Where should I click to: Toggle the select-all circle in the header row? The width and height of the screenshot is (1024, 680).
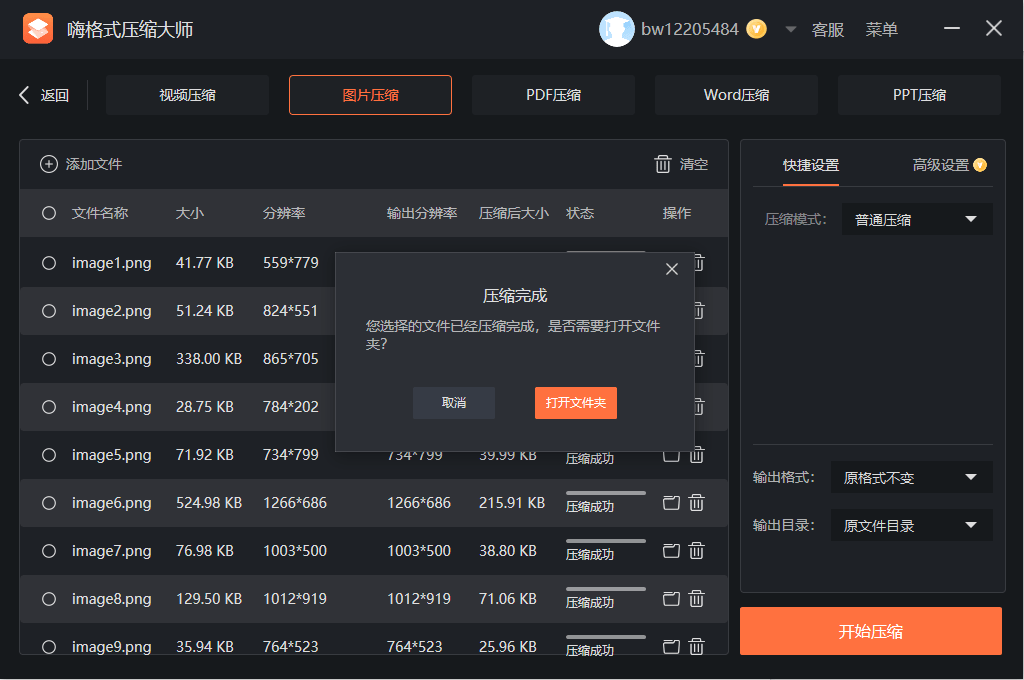tap(48, 213)
